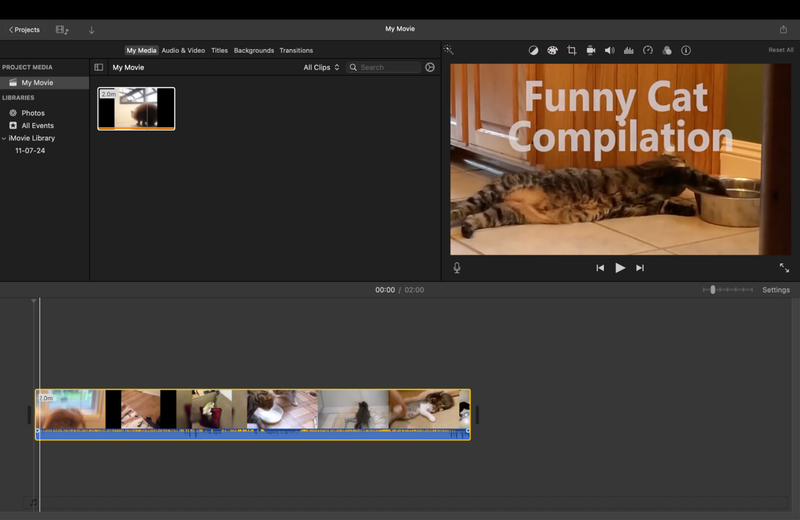
Task: Open color correction palette
Action: [552, 51]
